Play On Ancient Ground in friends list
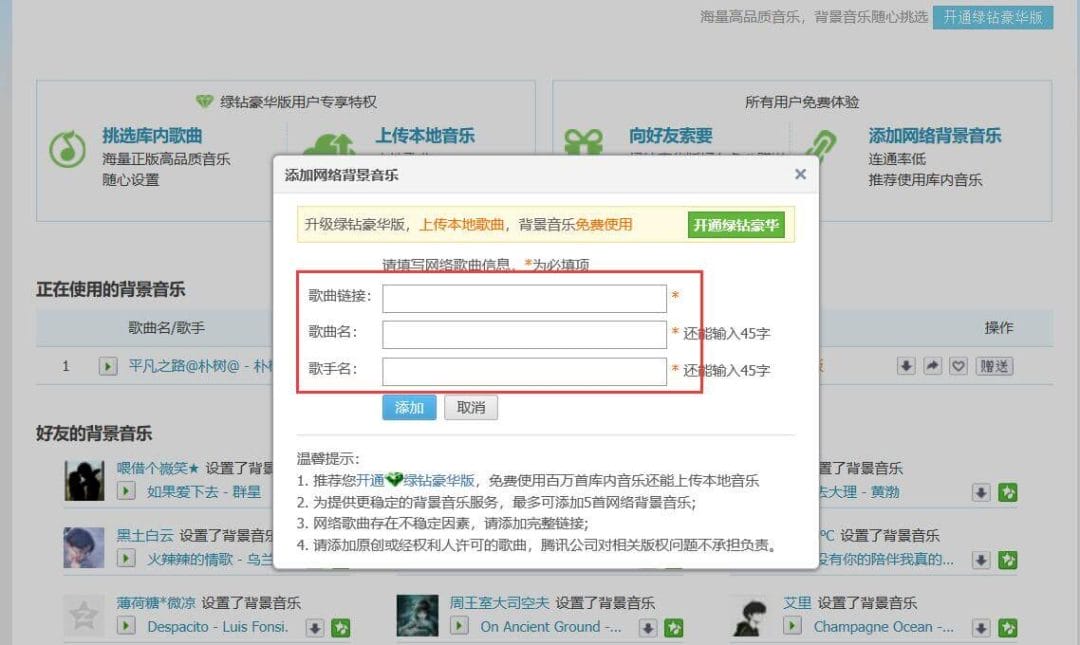The width and height of the screenshot is (1080, 645). pyautogui.click(x=458, y=627)
